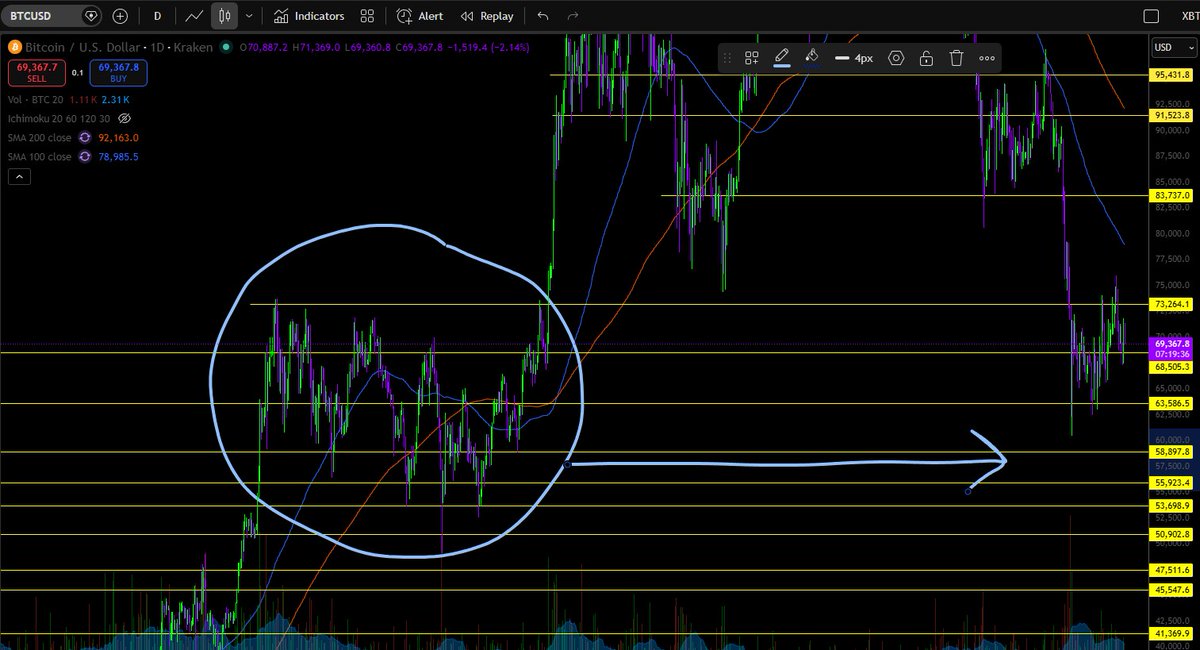
Task: Click the 50,902.8 price line label
Action: (1171, 535)
